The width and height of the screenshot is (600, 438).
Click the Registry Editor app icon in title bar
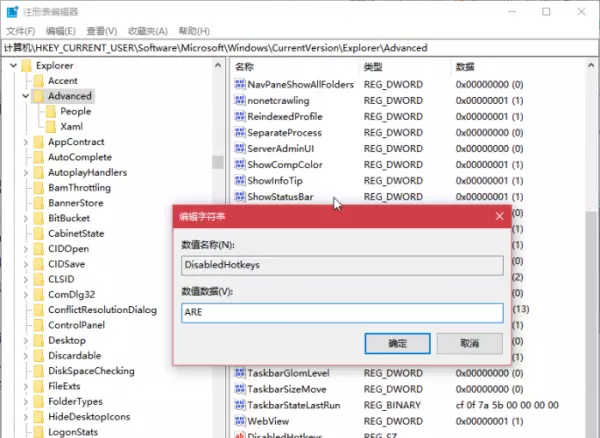tap(12, 12)
